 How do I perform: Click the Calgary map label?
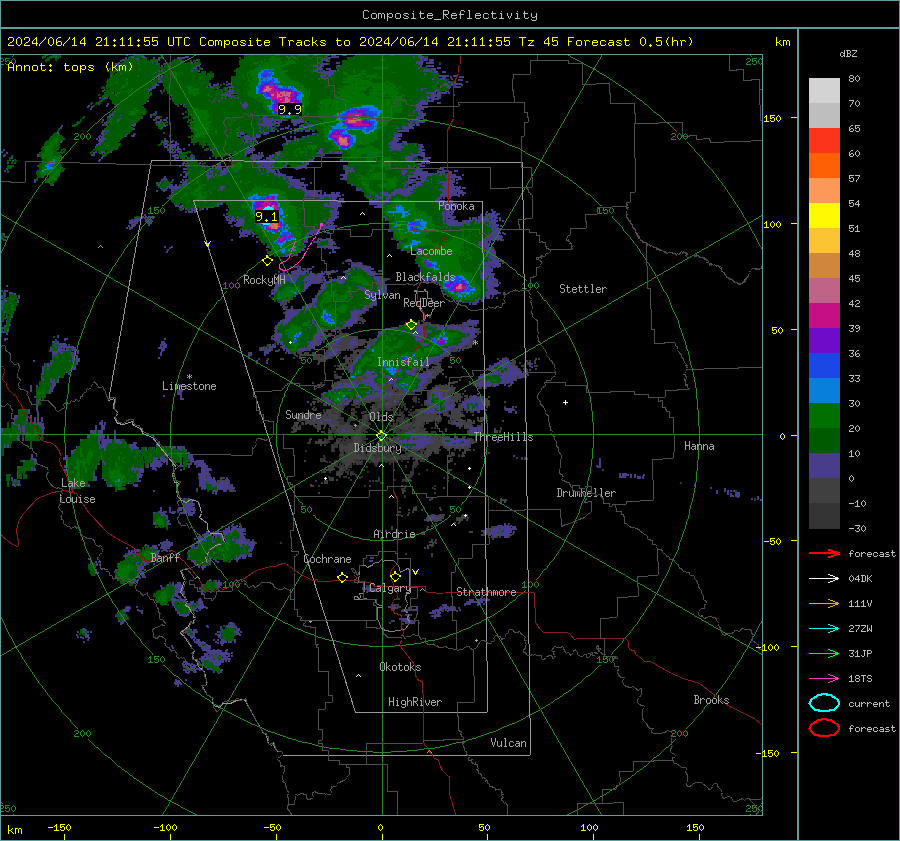coord(390,588)
